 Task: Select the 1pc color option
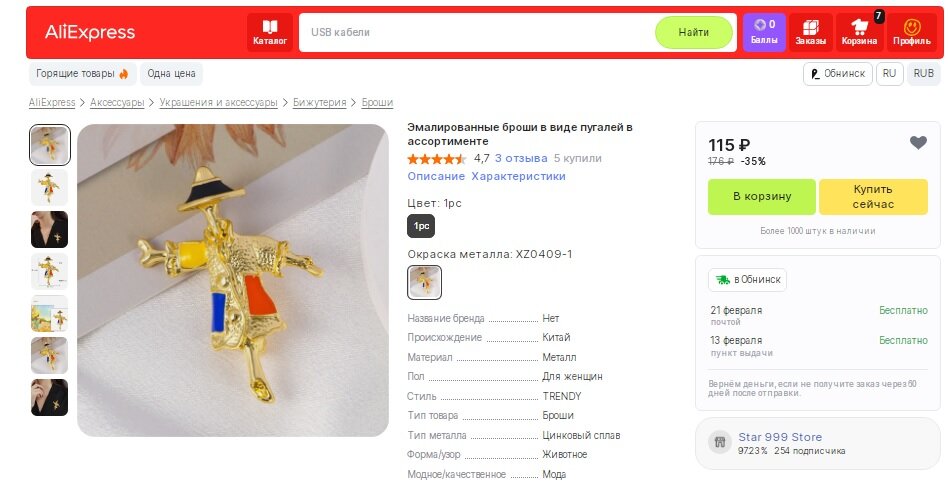(421, 226)
